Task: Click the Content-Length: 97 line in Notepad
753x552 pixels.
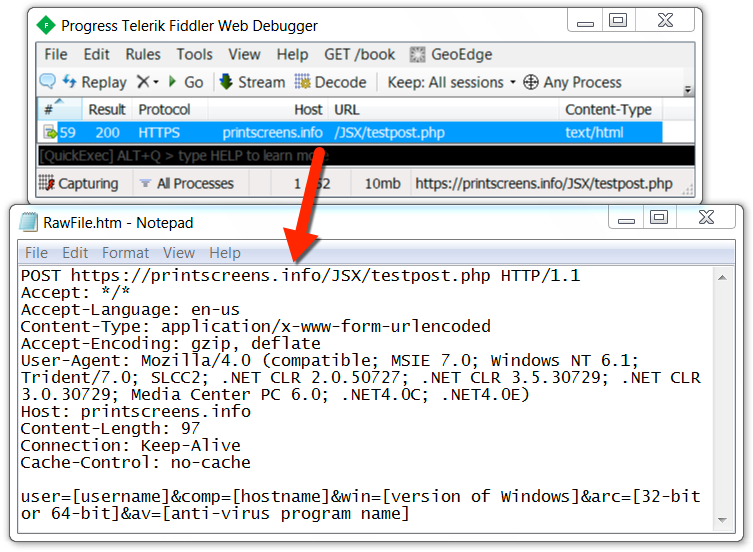Action: pos(110,429)
